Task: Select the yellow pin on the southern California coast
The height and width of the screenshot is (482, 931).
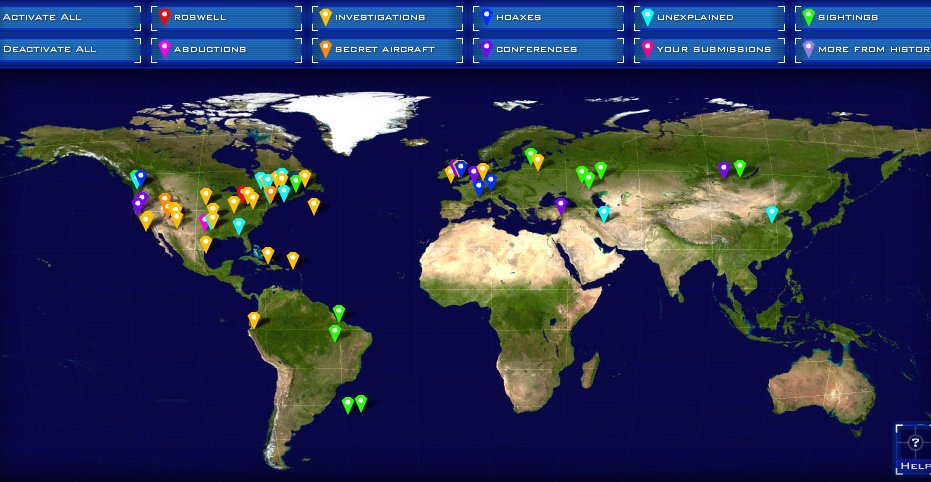Action: (x=145, y=221)
